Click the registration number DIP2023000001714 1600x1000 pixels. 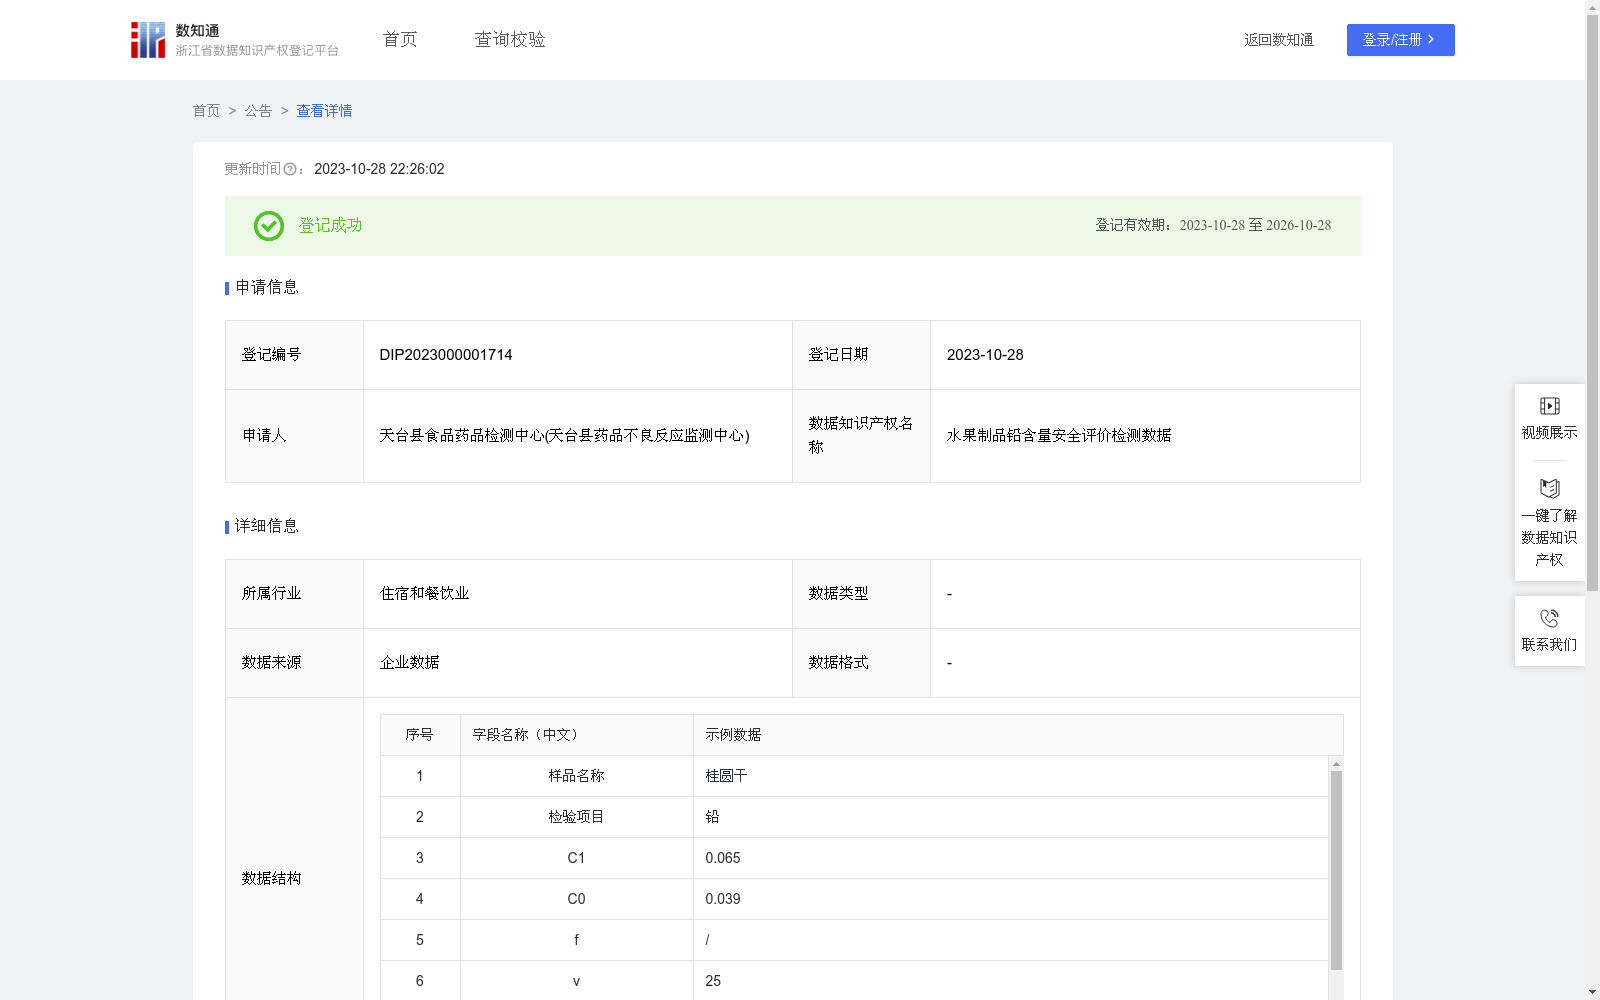[445, 354]
